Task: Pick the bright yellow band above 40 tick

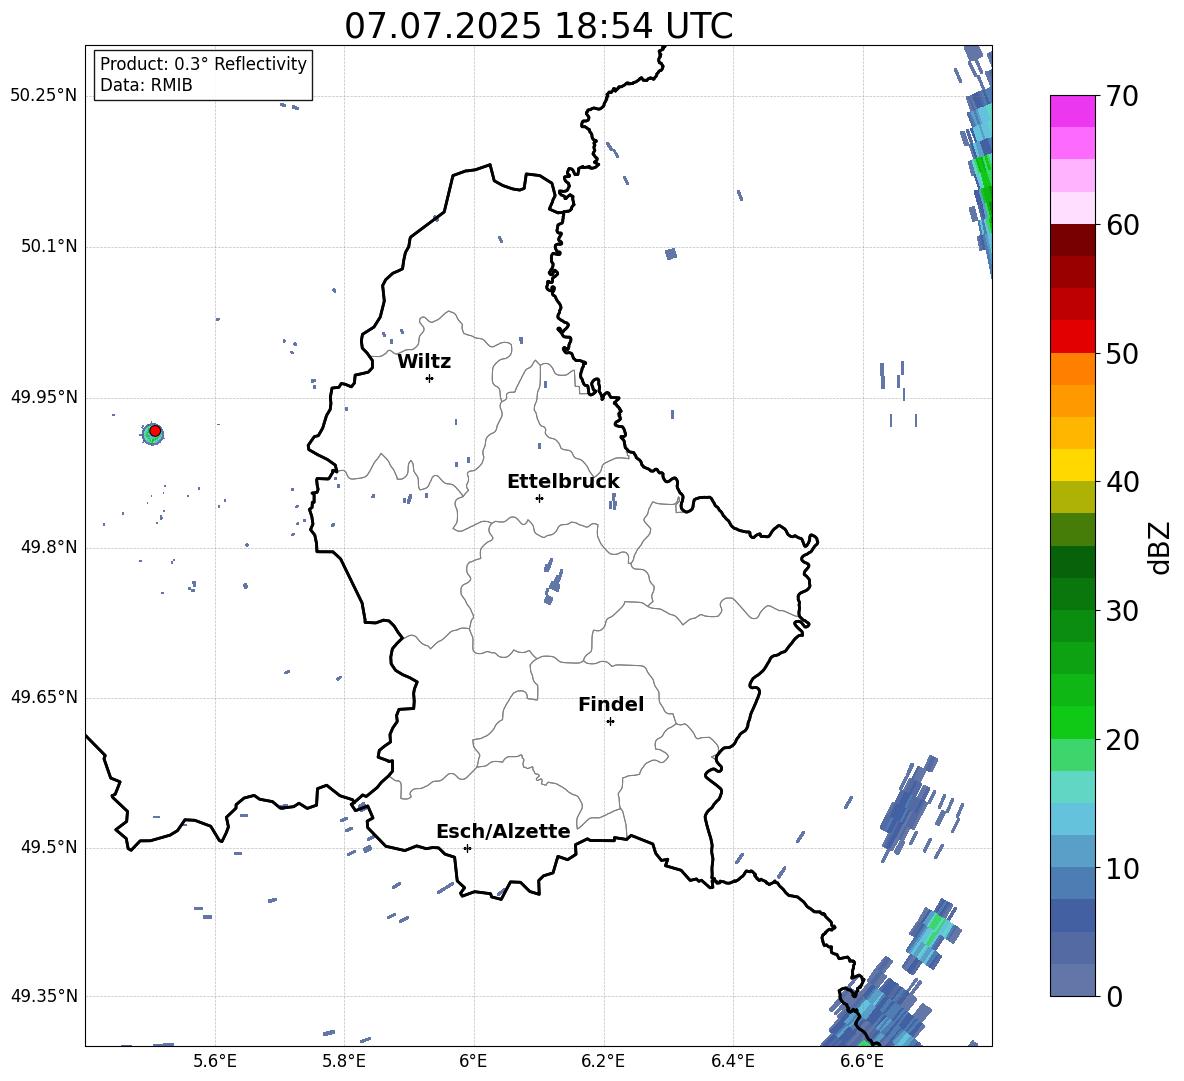Action: coord(1072,465)
